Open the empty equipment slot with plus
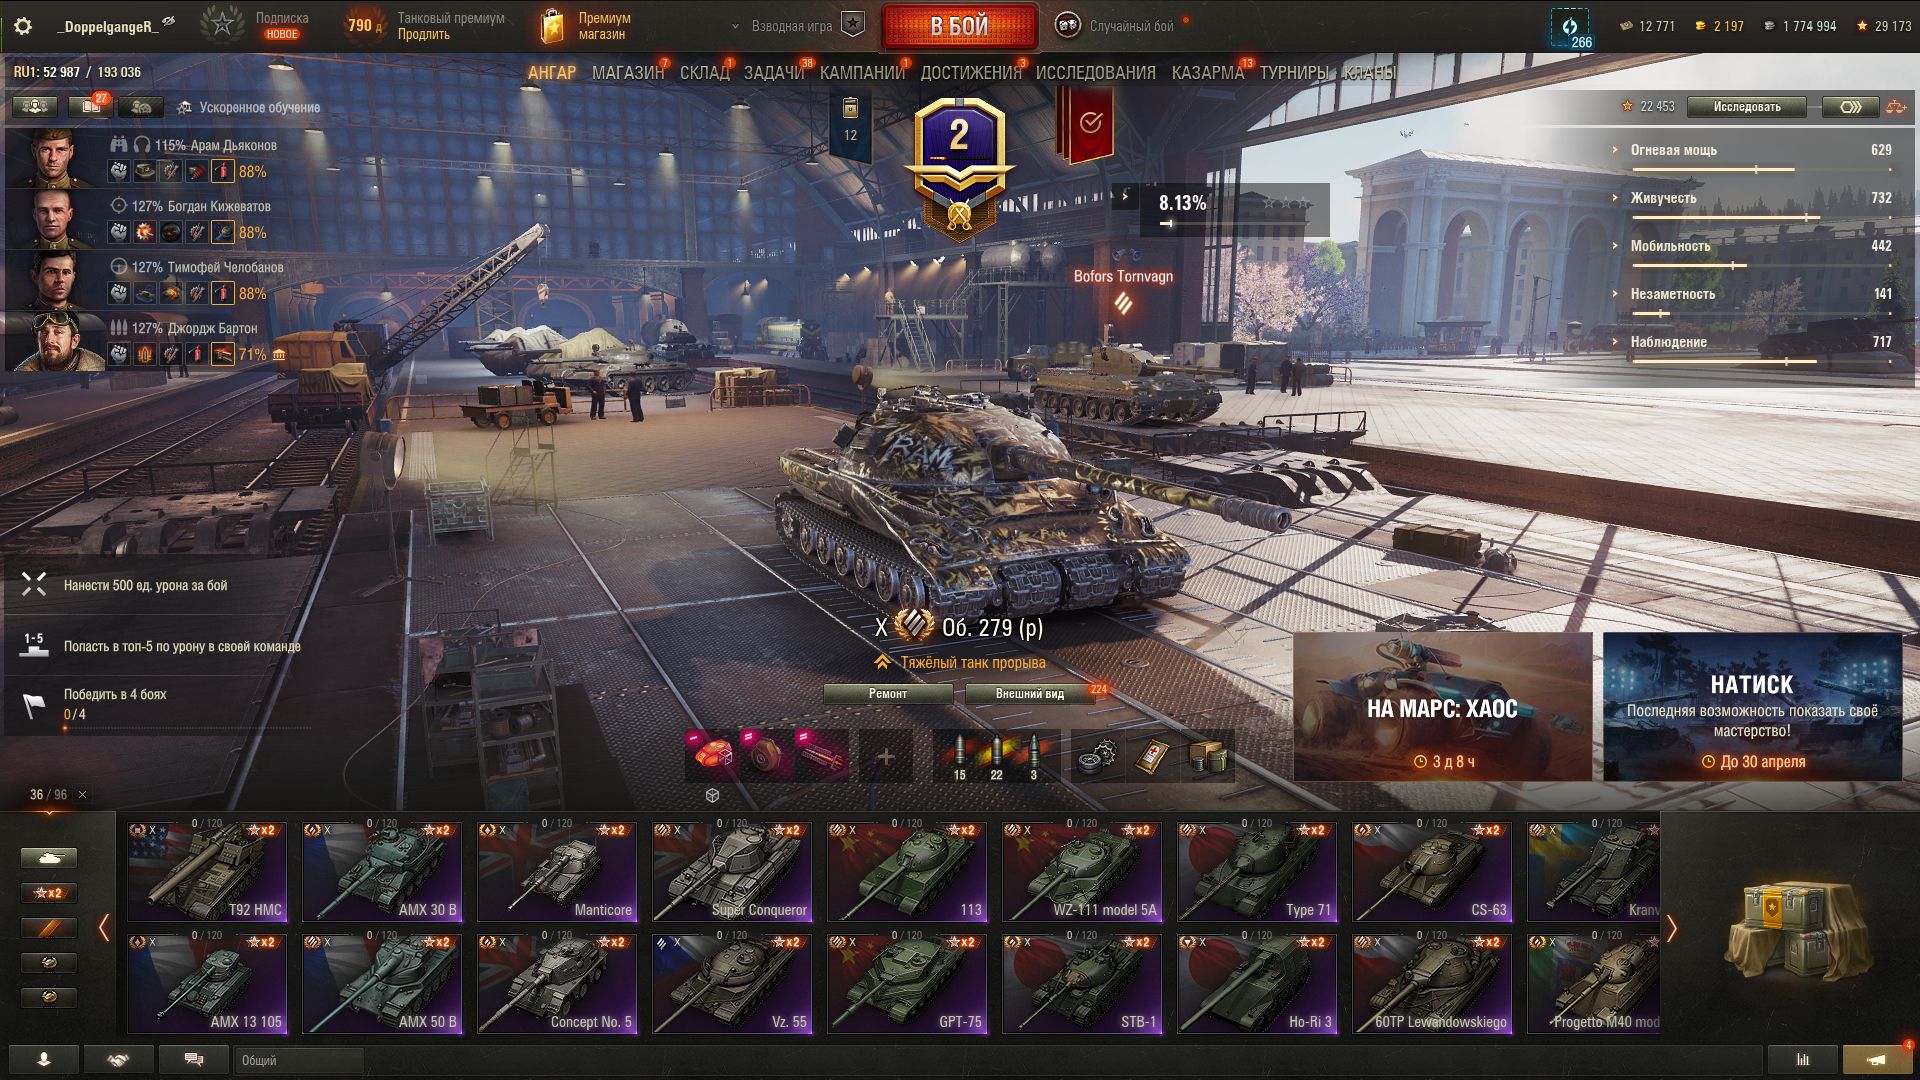Image resolution: width=1920 pixels, height=1080 pixels. [885, 757]
